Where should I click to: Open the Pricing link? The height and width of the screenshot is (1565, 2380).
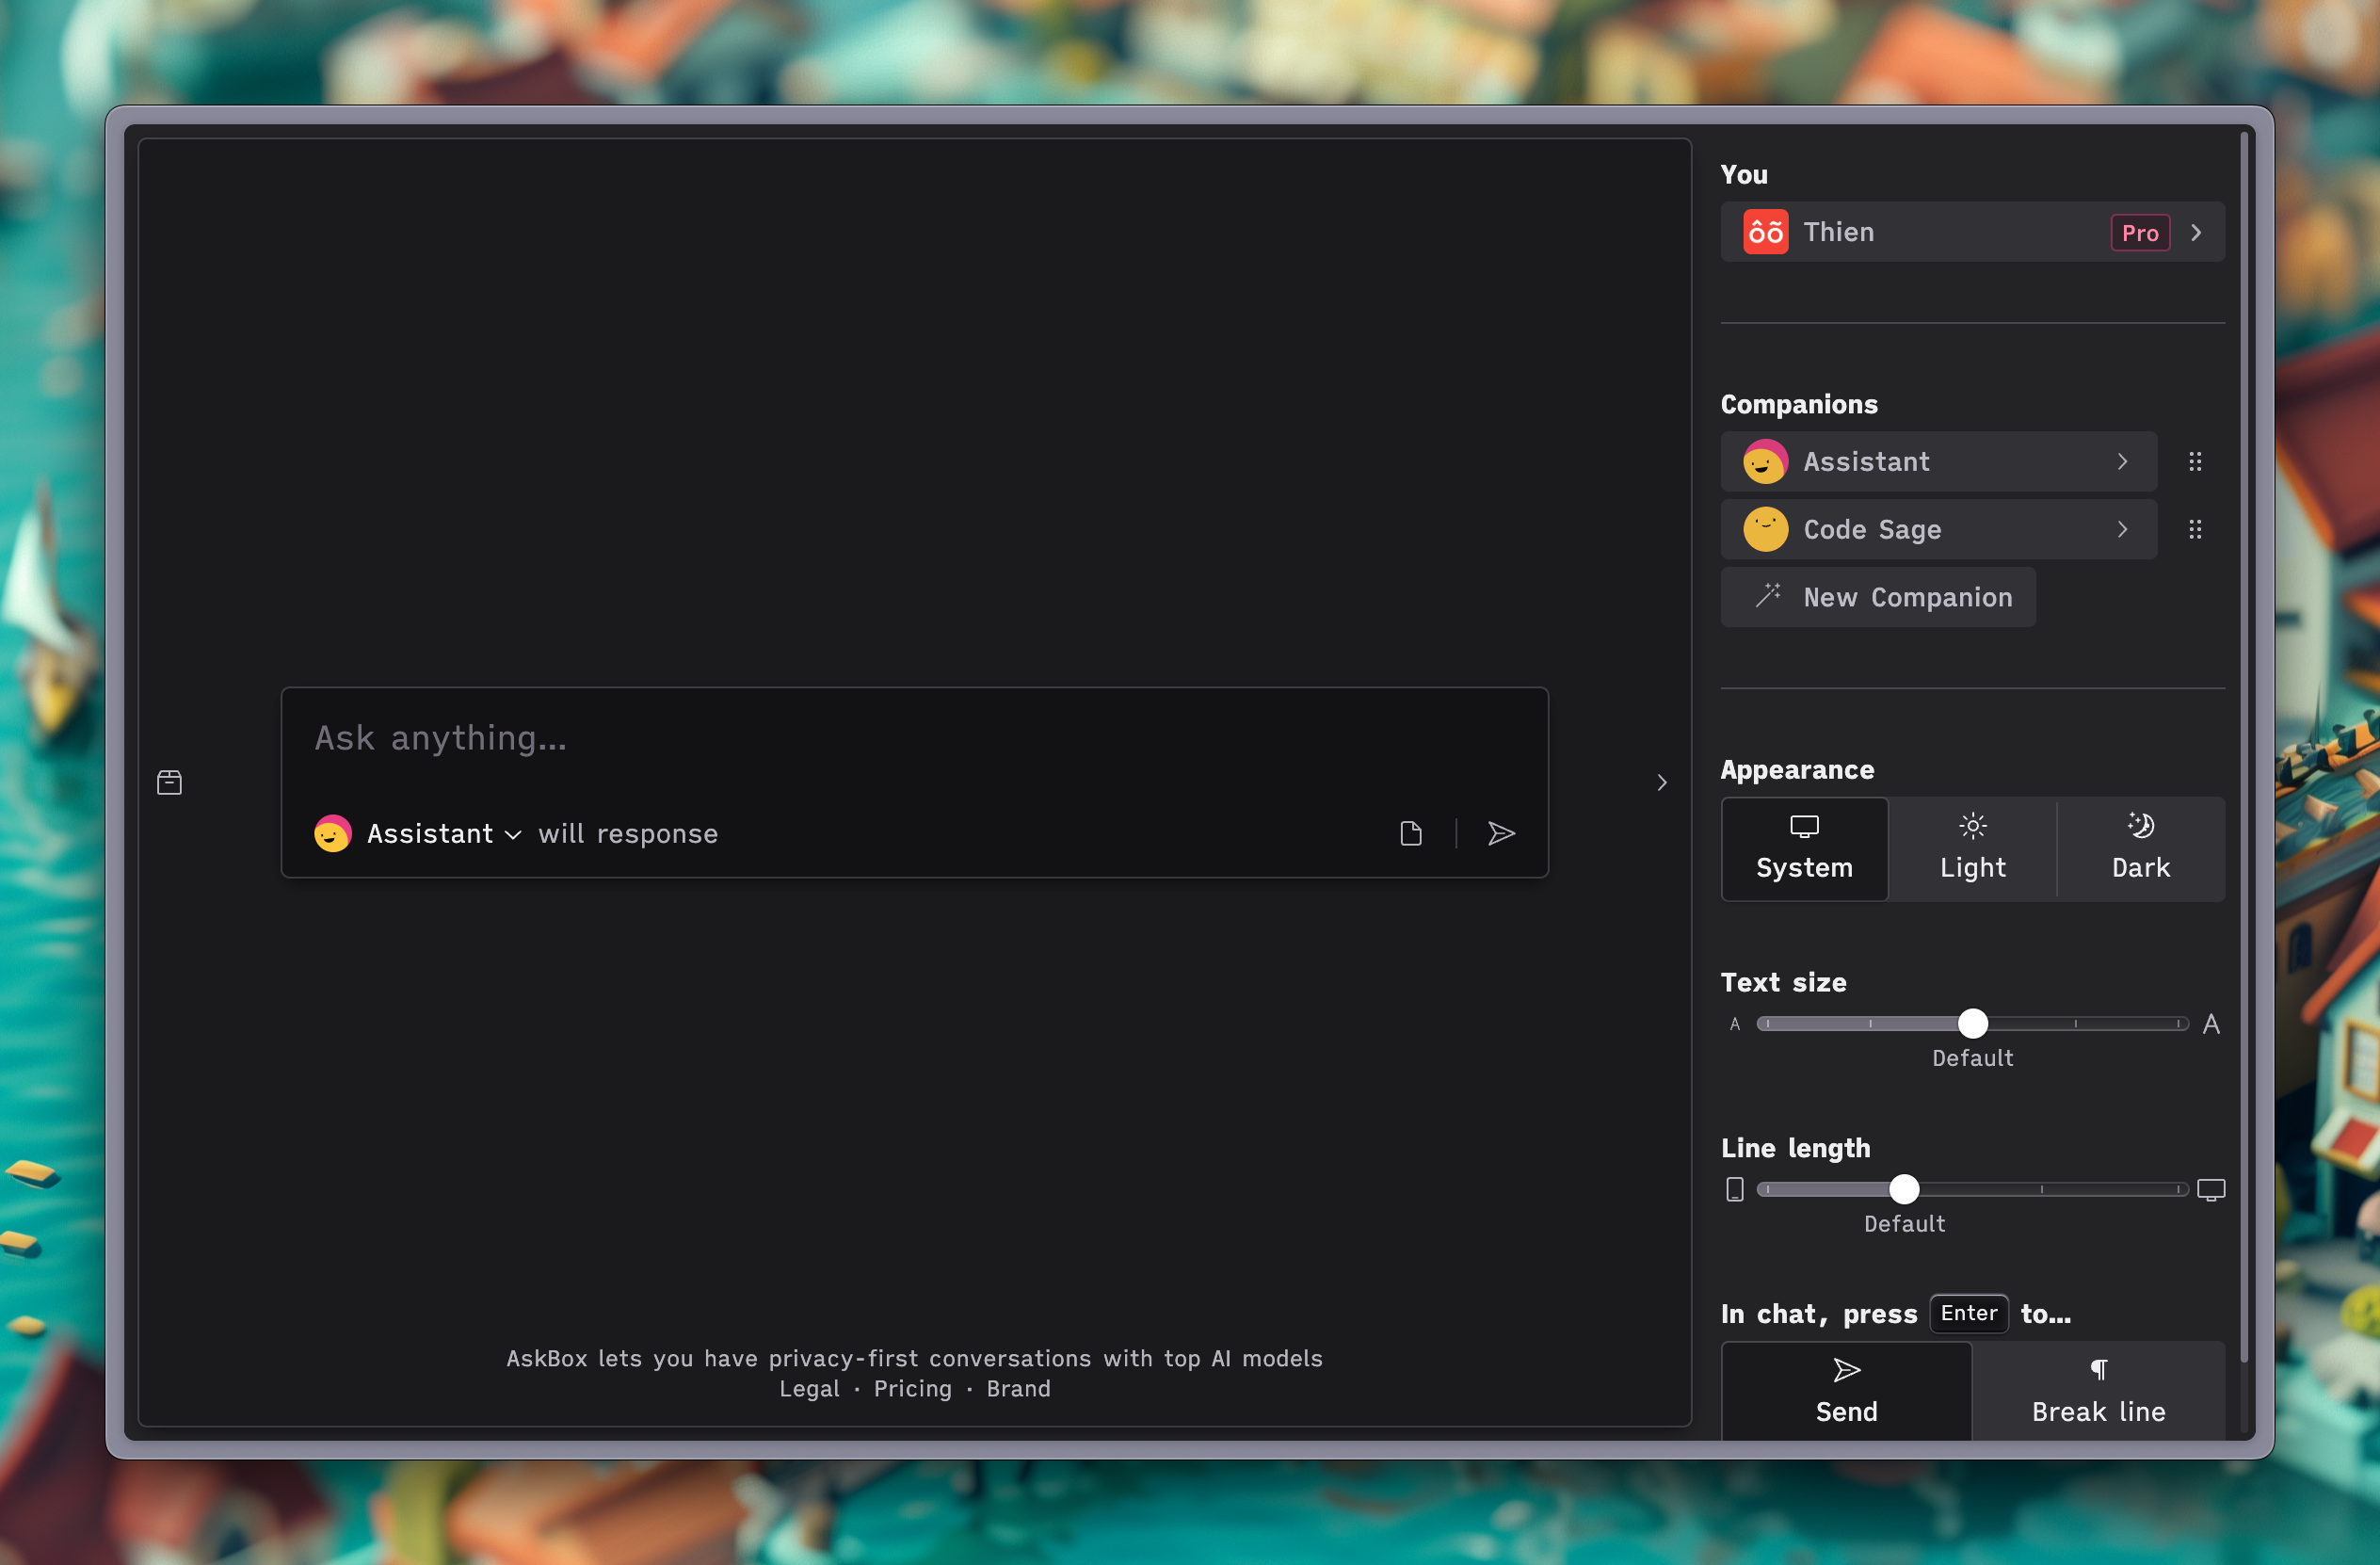(x=912, y=1389)
